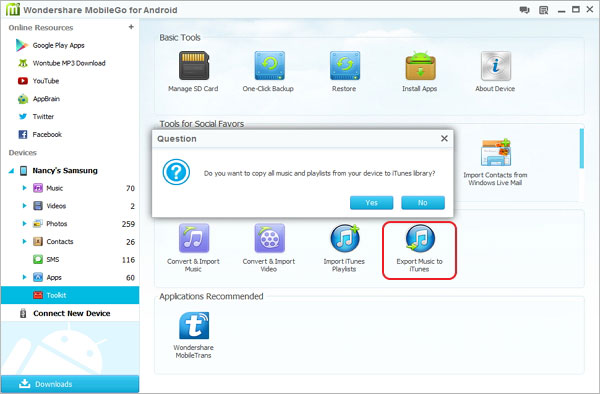
Task: Collapse Nancy's Samsung device tree
Action: coord(11,171)
